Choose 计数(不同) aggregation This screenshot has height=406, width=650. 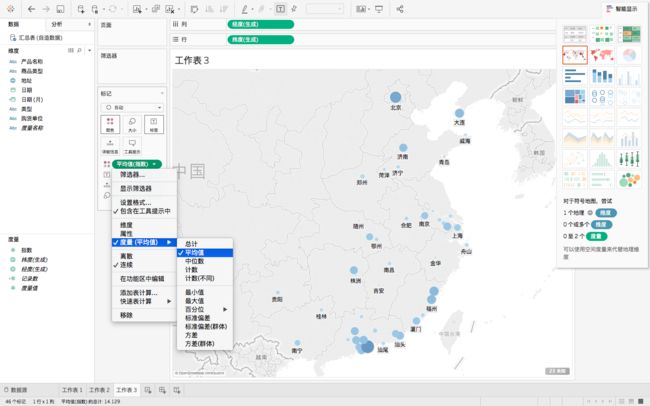(x=199, y=278)
